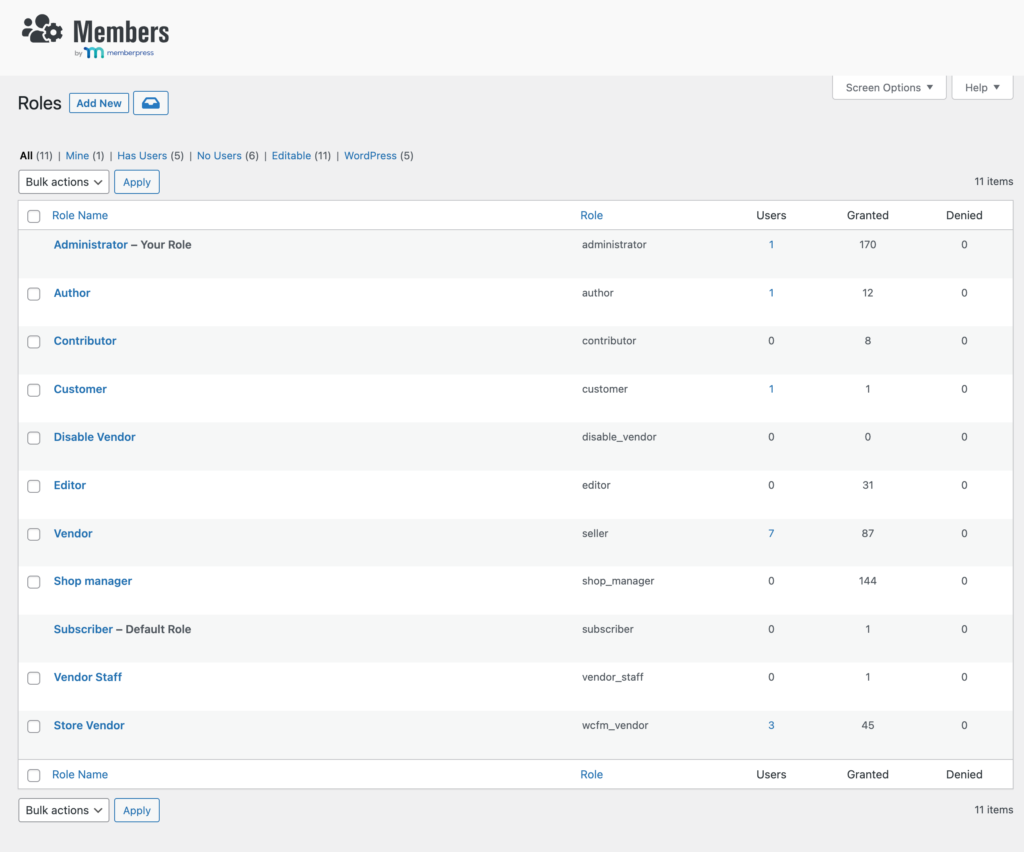
Task: Open the Subscriber role
Action: [83, 629]
